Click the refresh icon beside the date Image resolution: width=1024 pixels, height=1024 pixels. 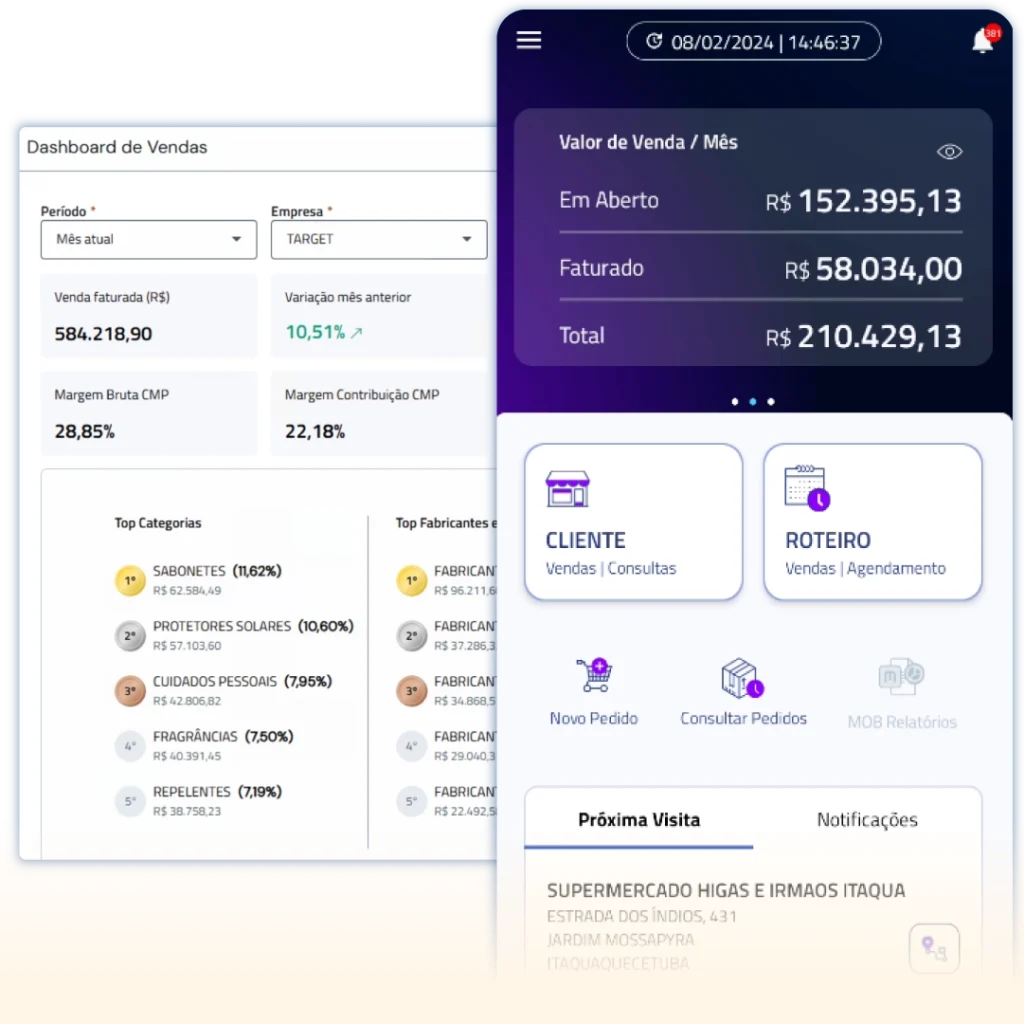click(654, 42)
